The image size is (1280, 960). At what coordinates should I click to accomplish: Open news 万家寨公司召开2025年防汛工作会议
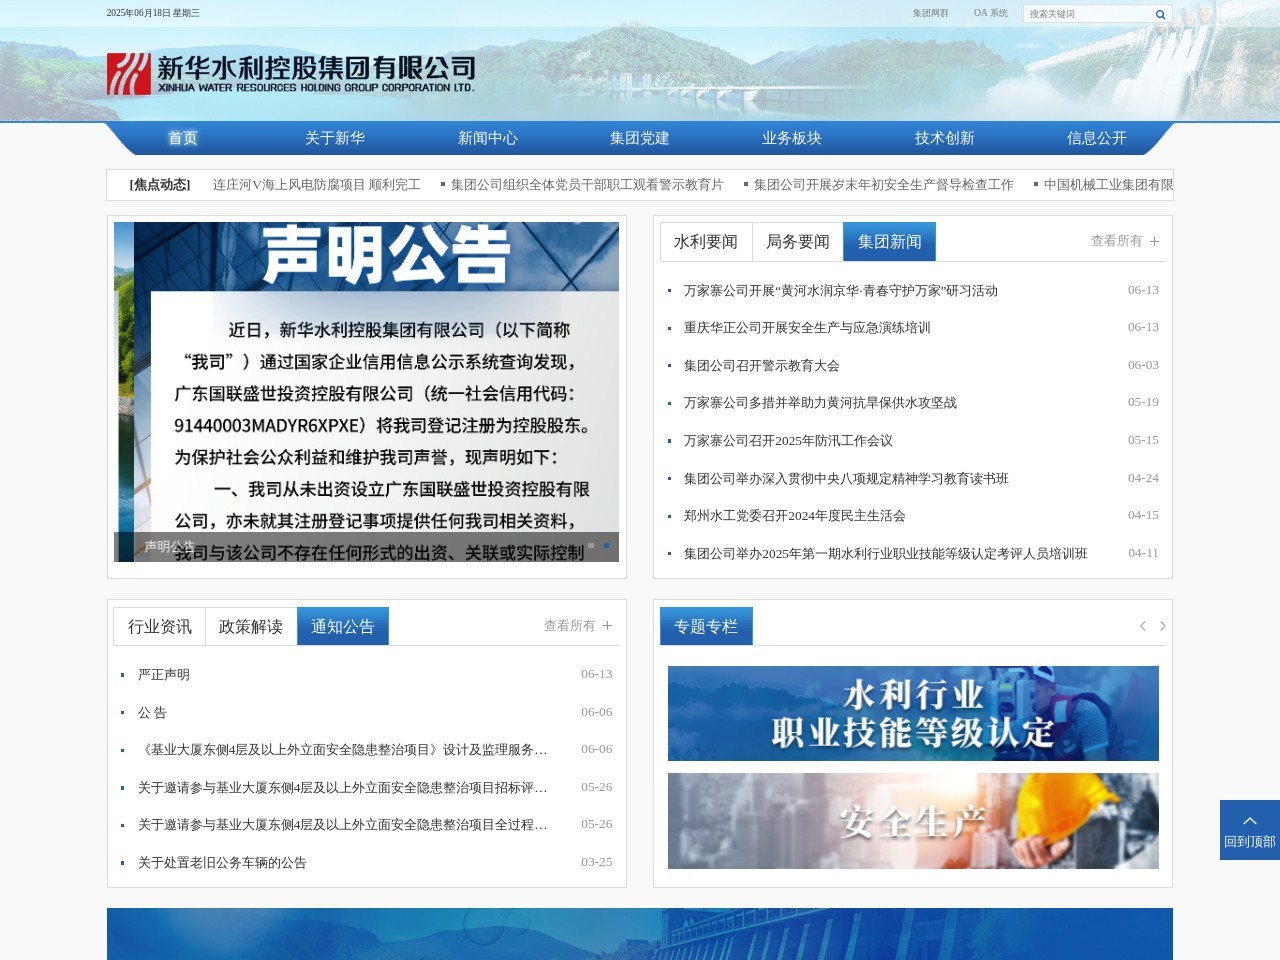coord(788,441)
